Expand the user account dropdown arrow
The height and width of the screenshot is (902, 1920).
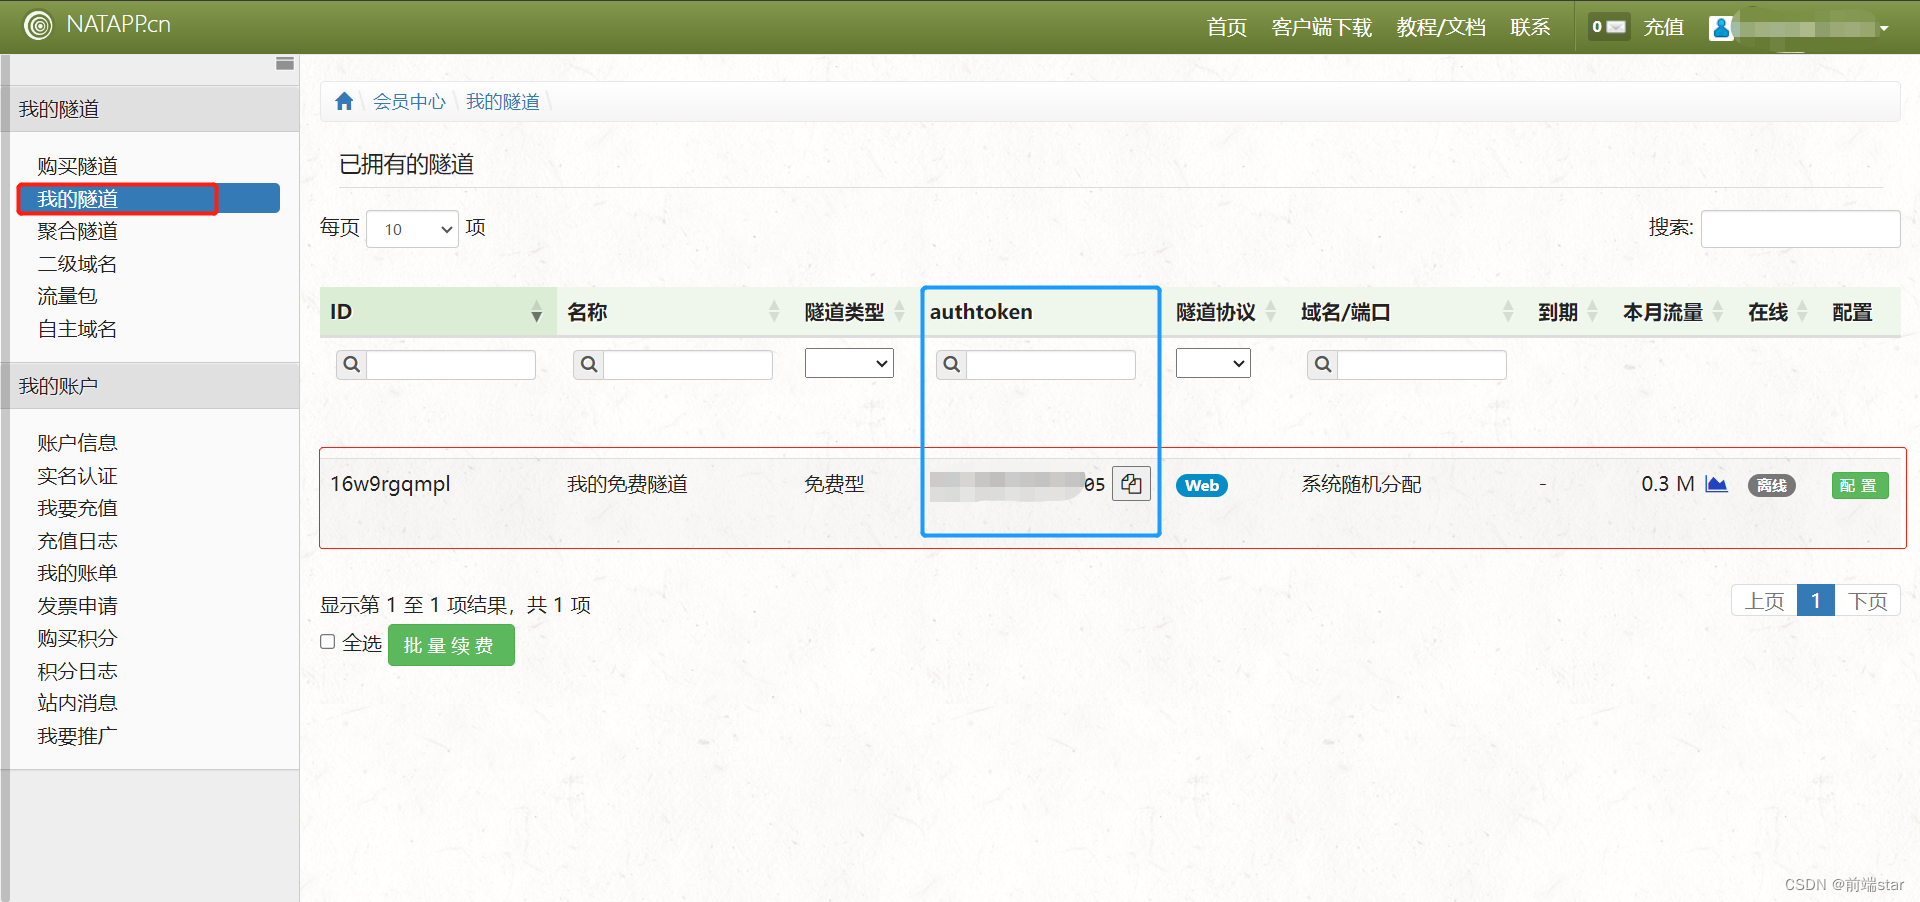click(x=1884, y=28)
